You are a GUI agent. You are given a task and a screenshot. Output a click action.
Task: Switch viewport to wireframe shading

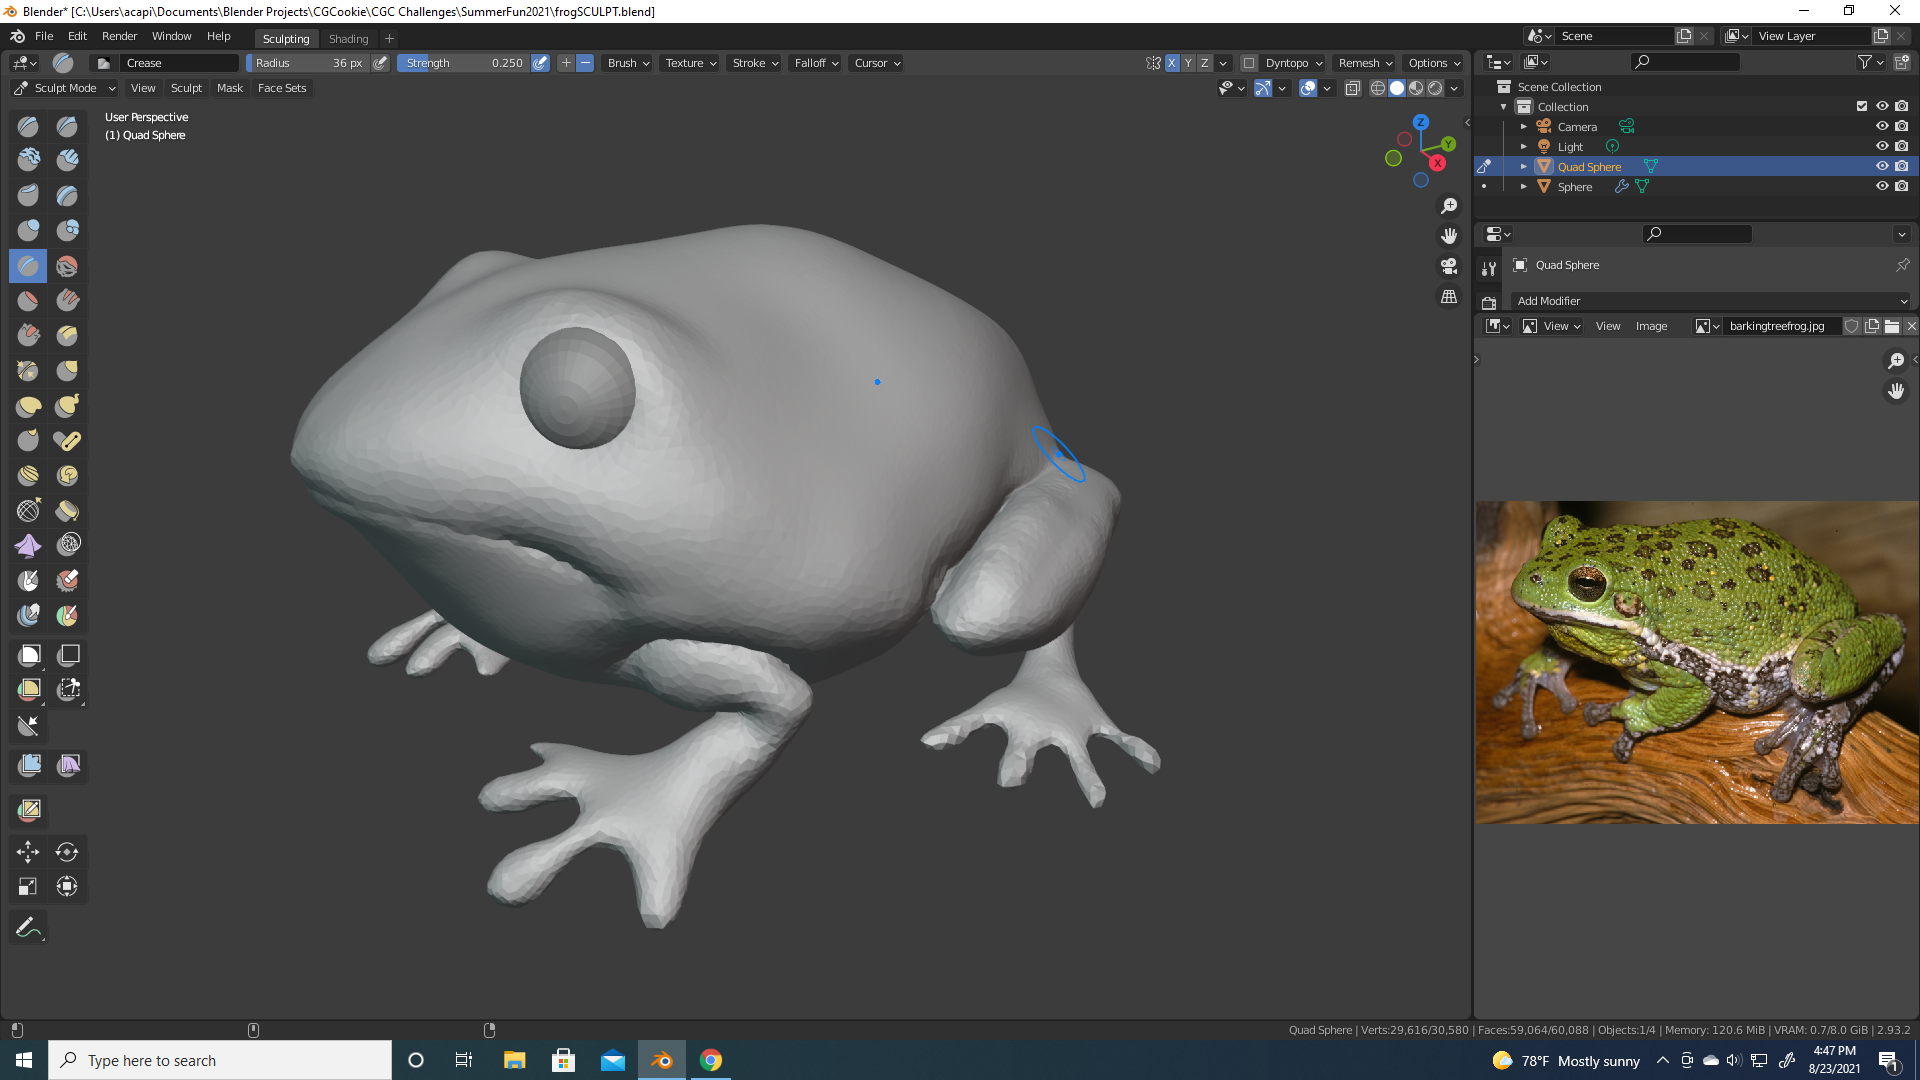pos(1377,88)
